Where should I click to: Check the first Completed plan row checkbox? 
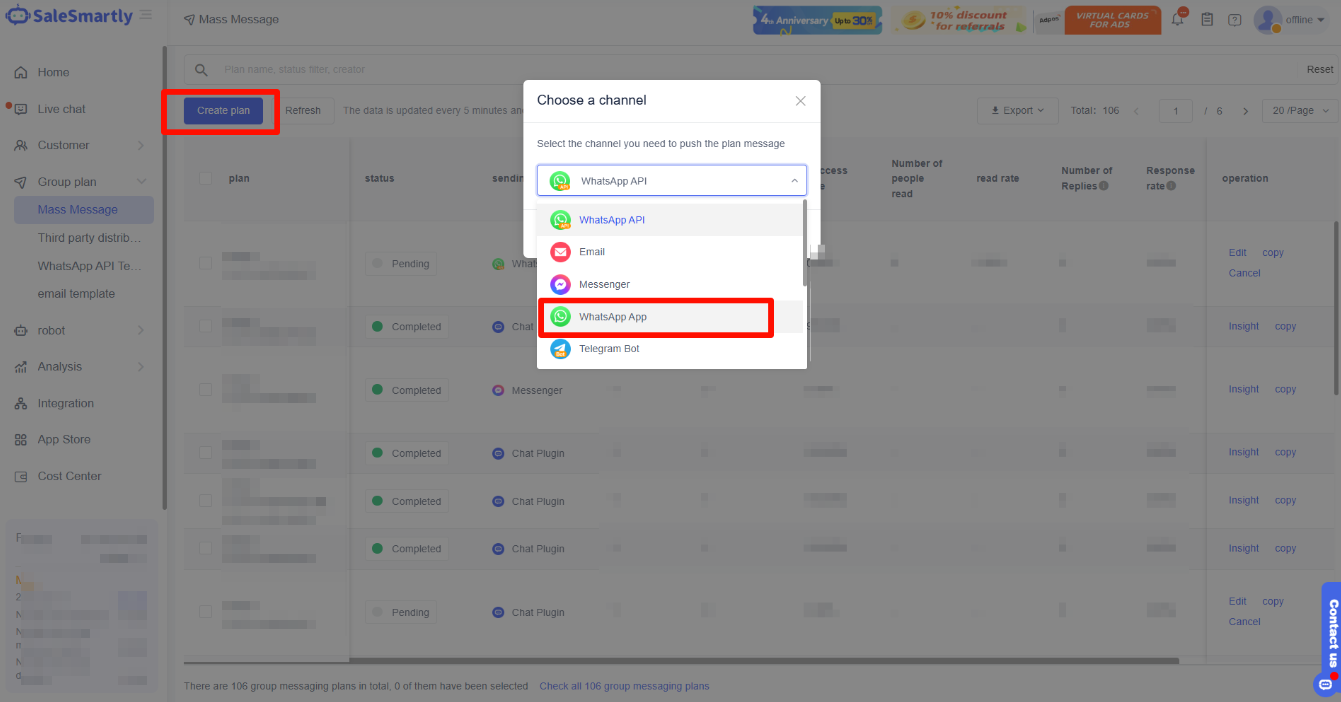click(x=205, y=326)
